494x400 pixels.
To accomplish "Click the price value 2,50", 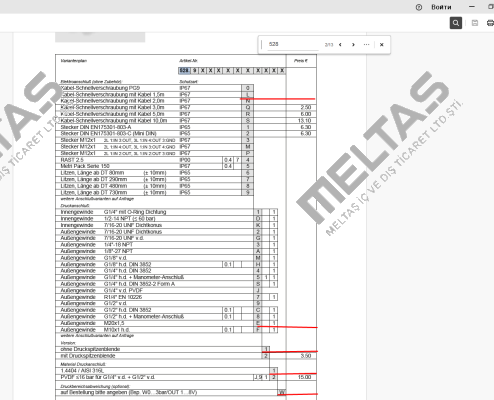I will pyautogui.click(x=305, y=107).
